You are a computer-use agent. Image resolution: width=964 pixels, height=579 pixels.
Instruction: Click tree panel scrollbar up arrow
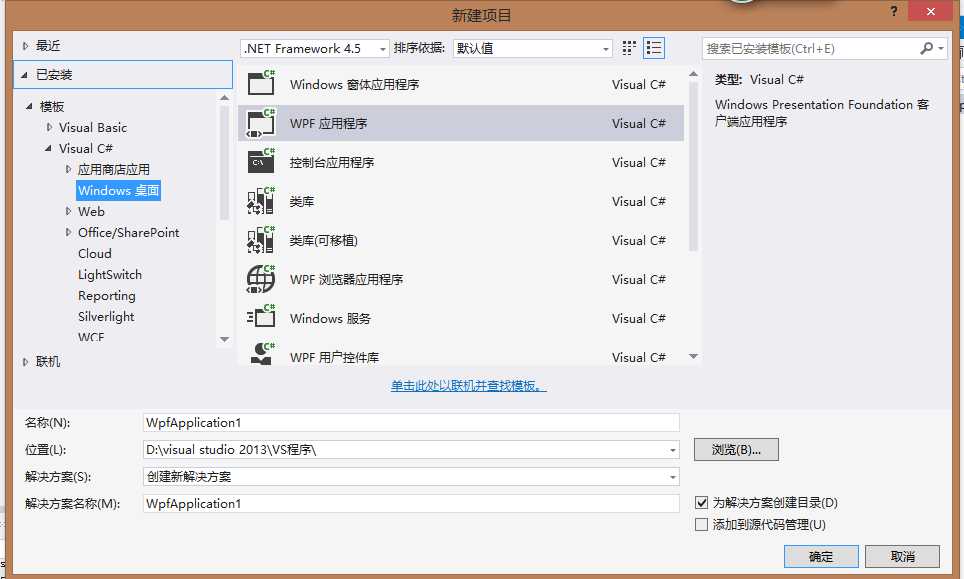[224, 98]
